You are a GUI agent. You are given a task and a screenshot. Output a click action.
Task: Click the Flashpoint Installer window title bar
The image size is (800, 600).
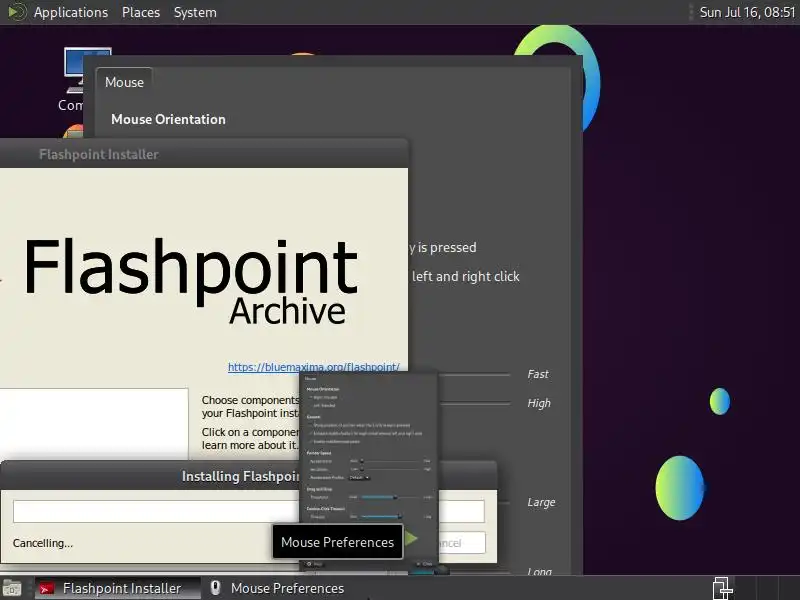point(203,154)
